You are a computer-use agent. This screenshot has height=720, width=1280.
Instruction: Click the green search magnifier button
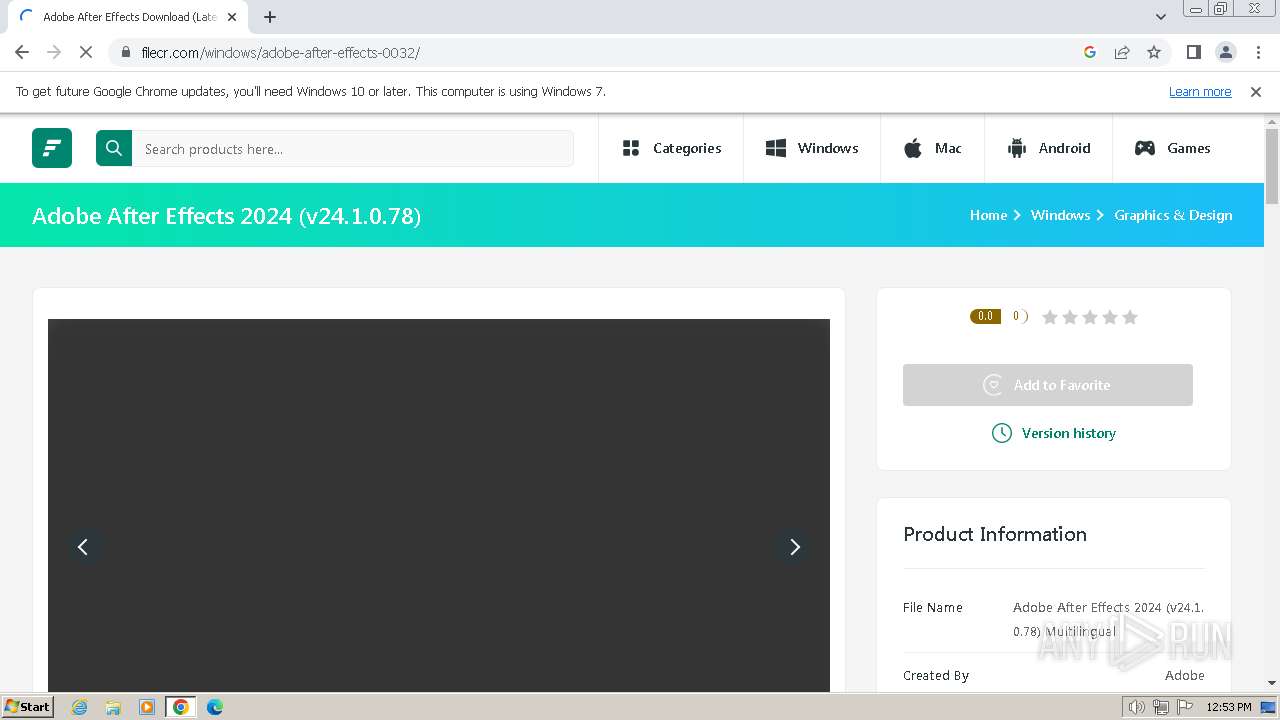(114, 148)
